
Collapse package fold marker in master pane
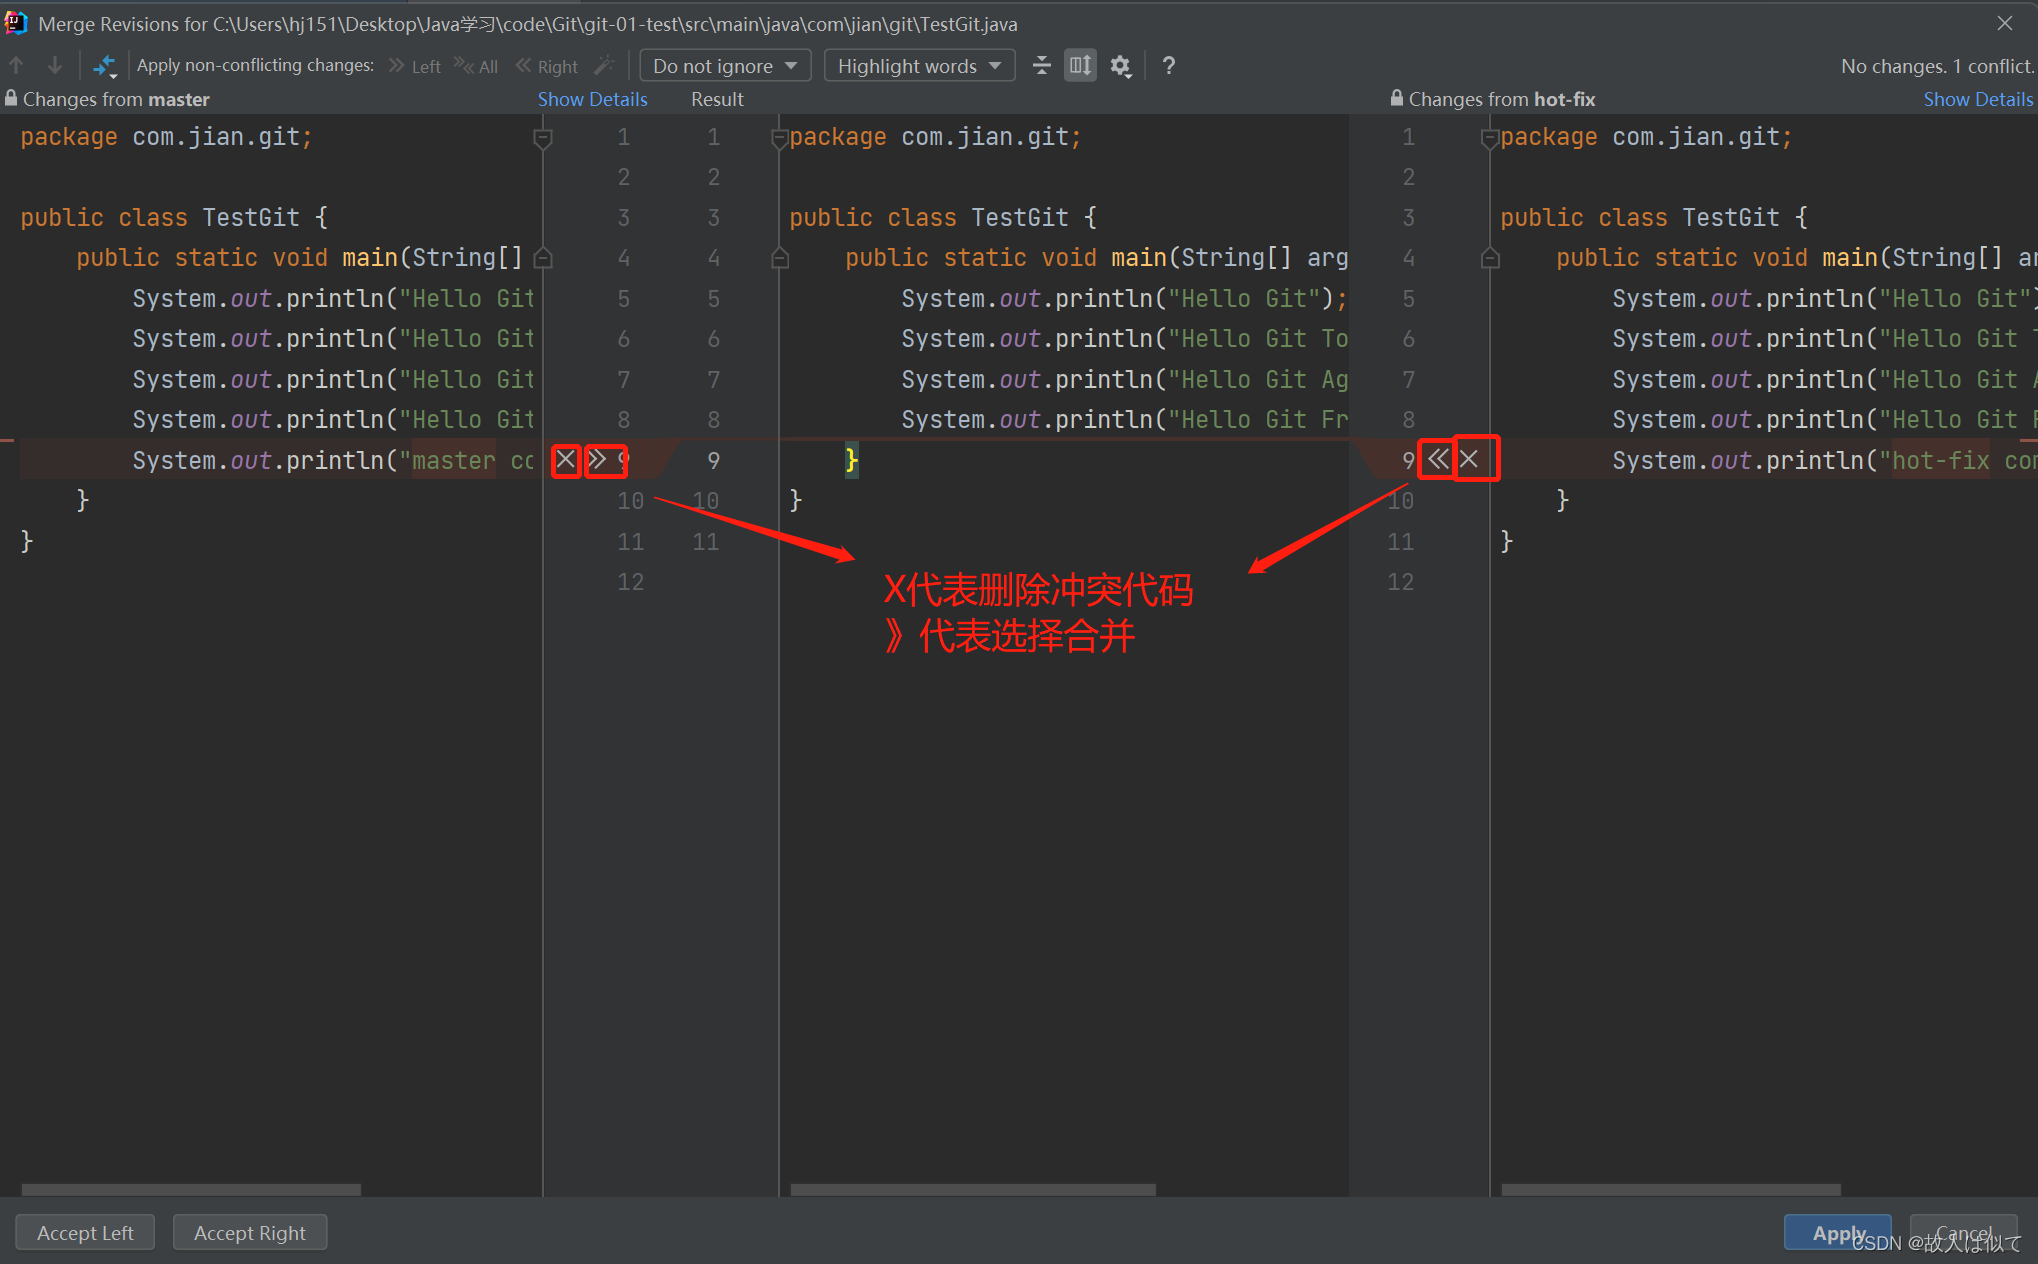(x=543, y=138)
